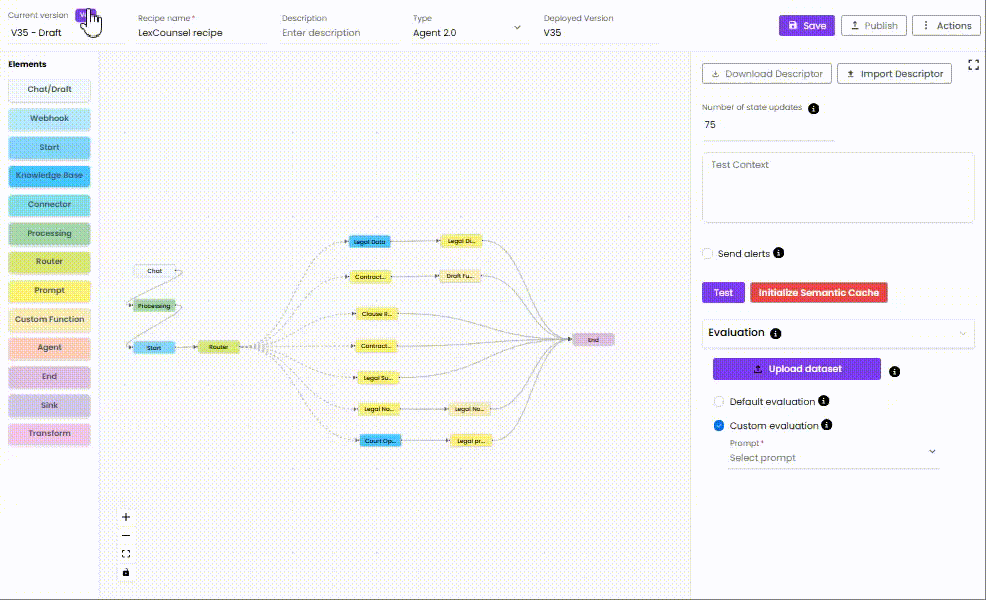Click info icon beside Evaluation heading
This screenshot has height=600, width=986.
[776, 333]
